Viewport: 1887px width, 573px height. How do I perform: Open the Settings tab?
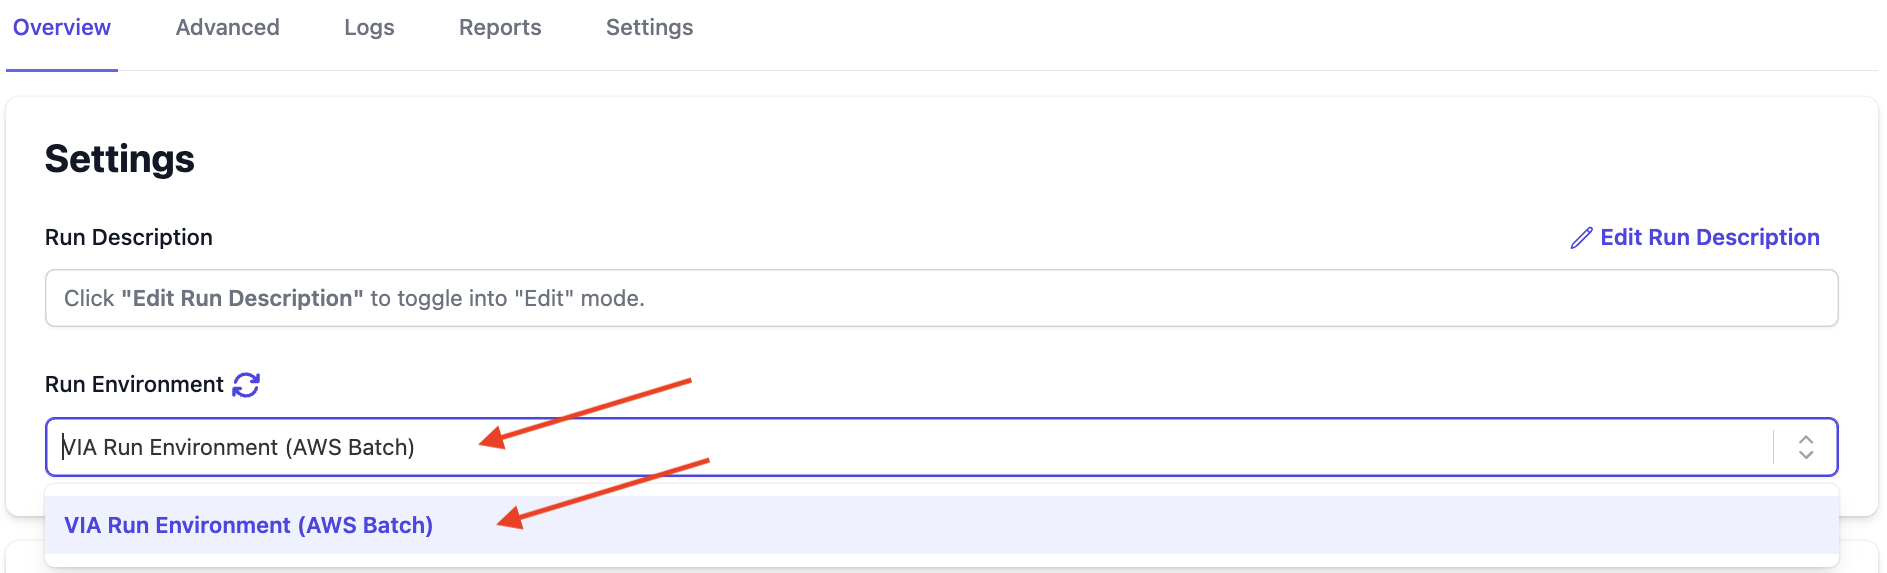point(649,28)
